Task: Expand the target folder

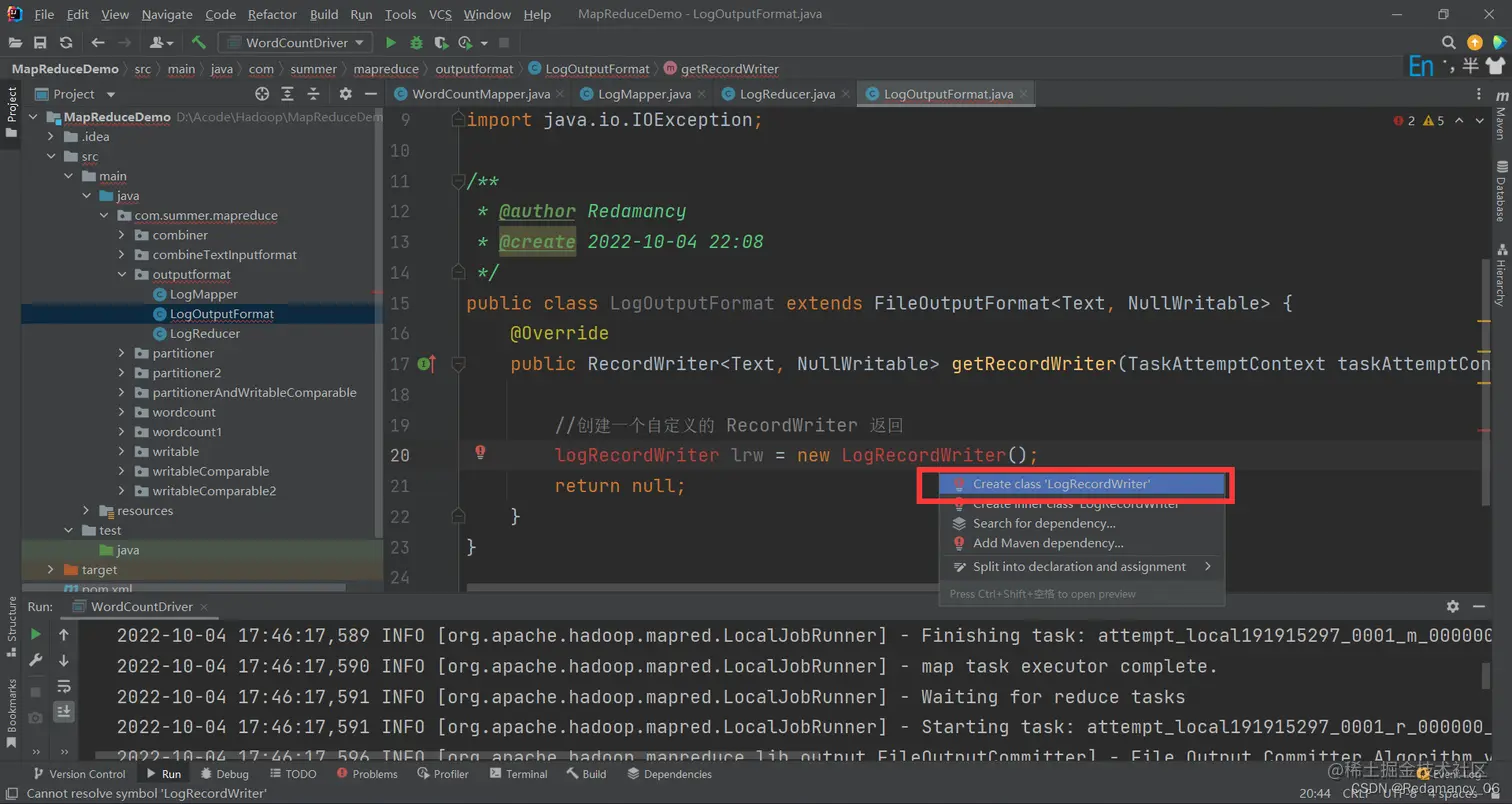Action: tap(50, 569)
